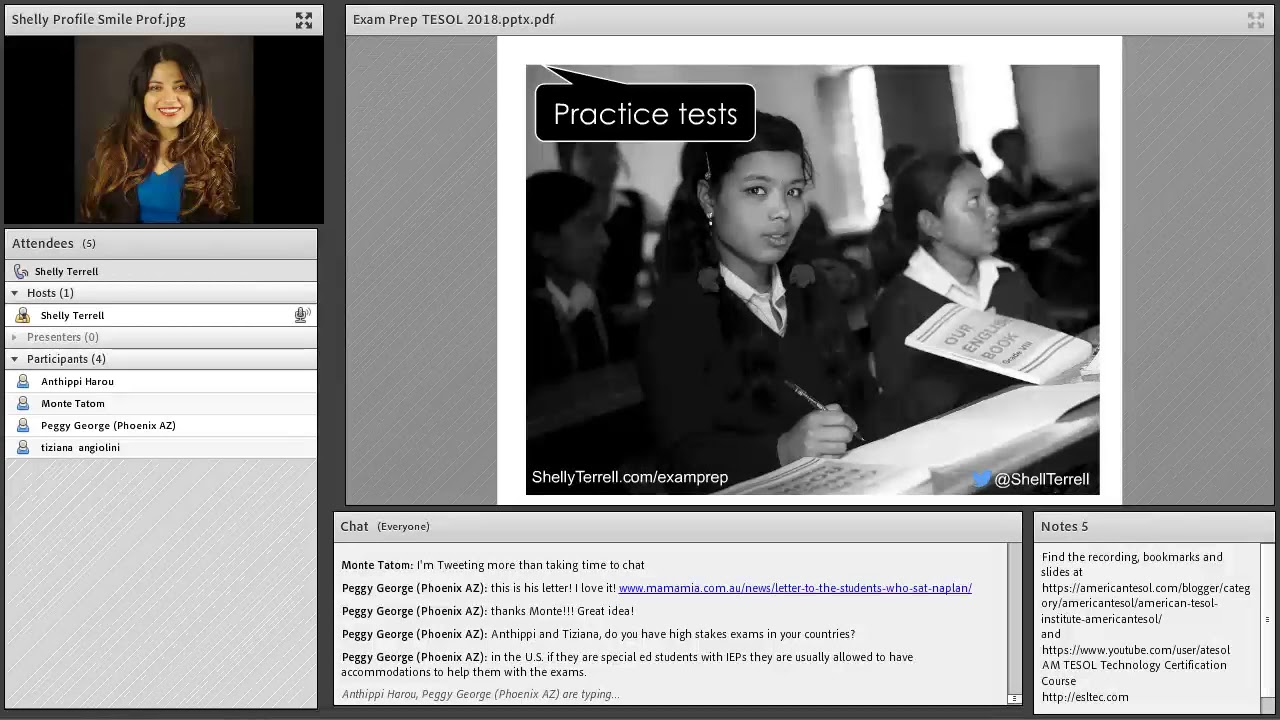Viewport: 1280px width, 720px height.
Task: Collapse the Participants (4) group
Action: [14, 359]
